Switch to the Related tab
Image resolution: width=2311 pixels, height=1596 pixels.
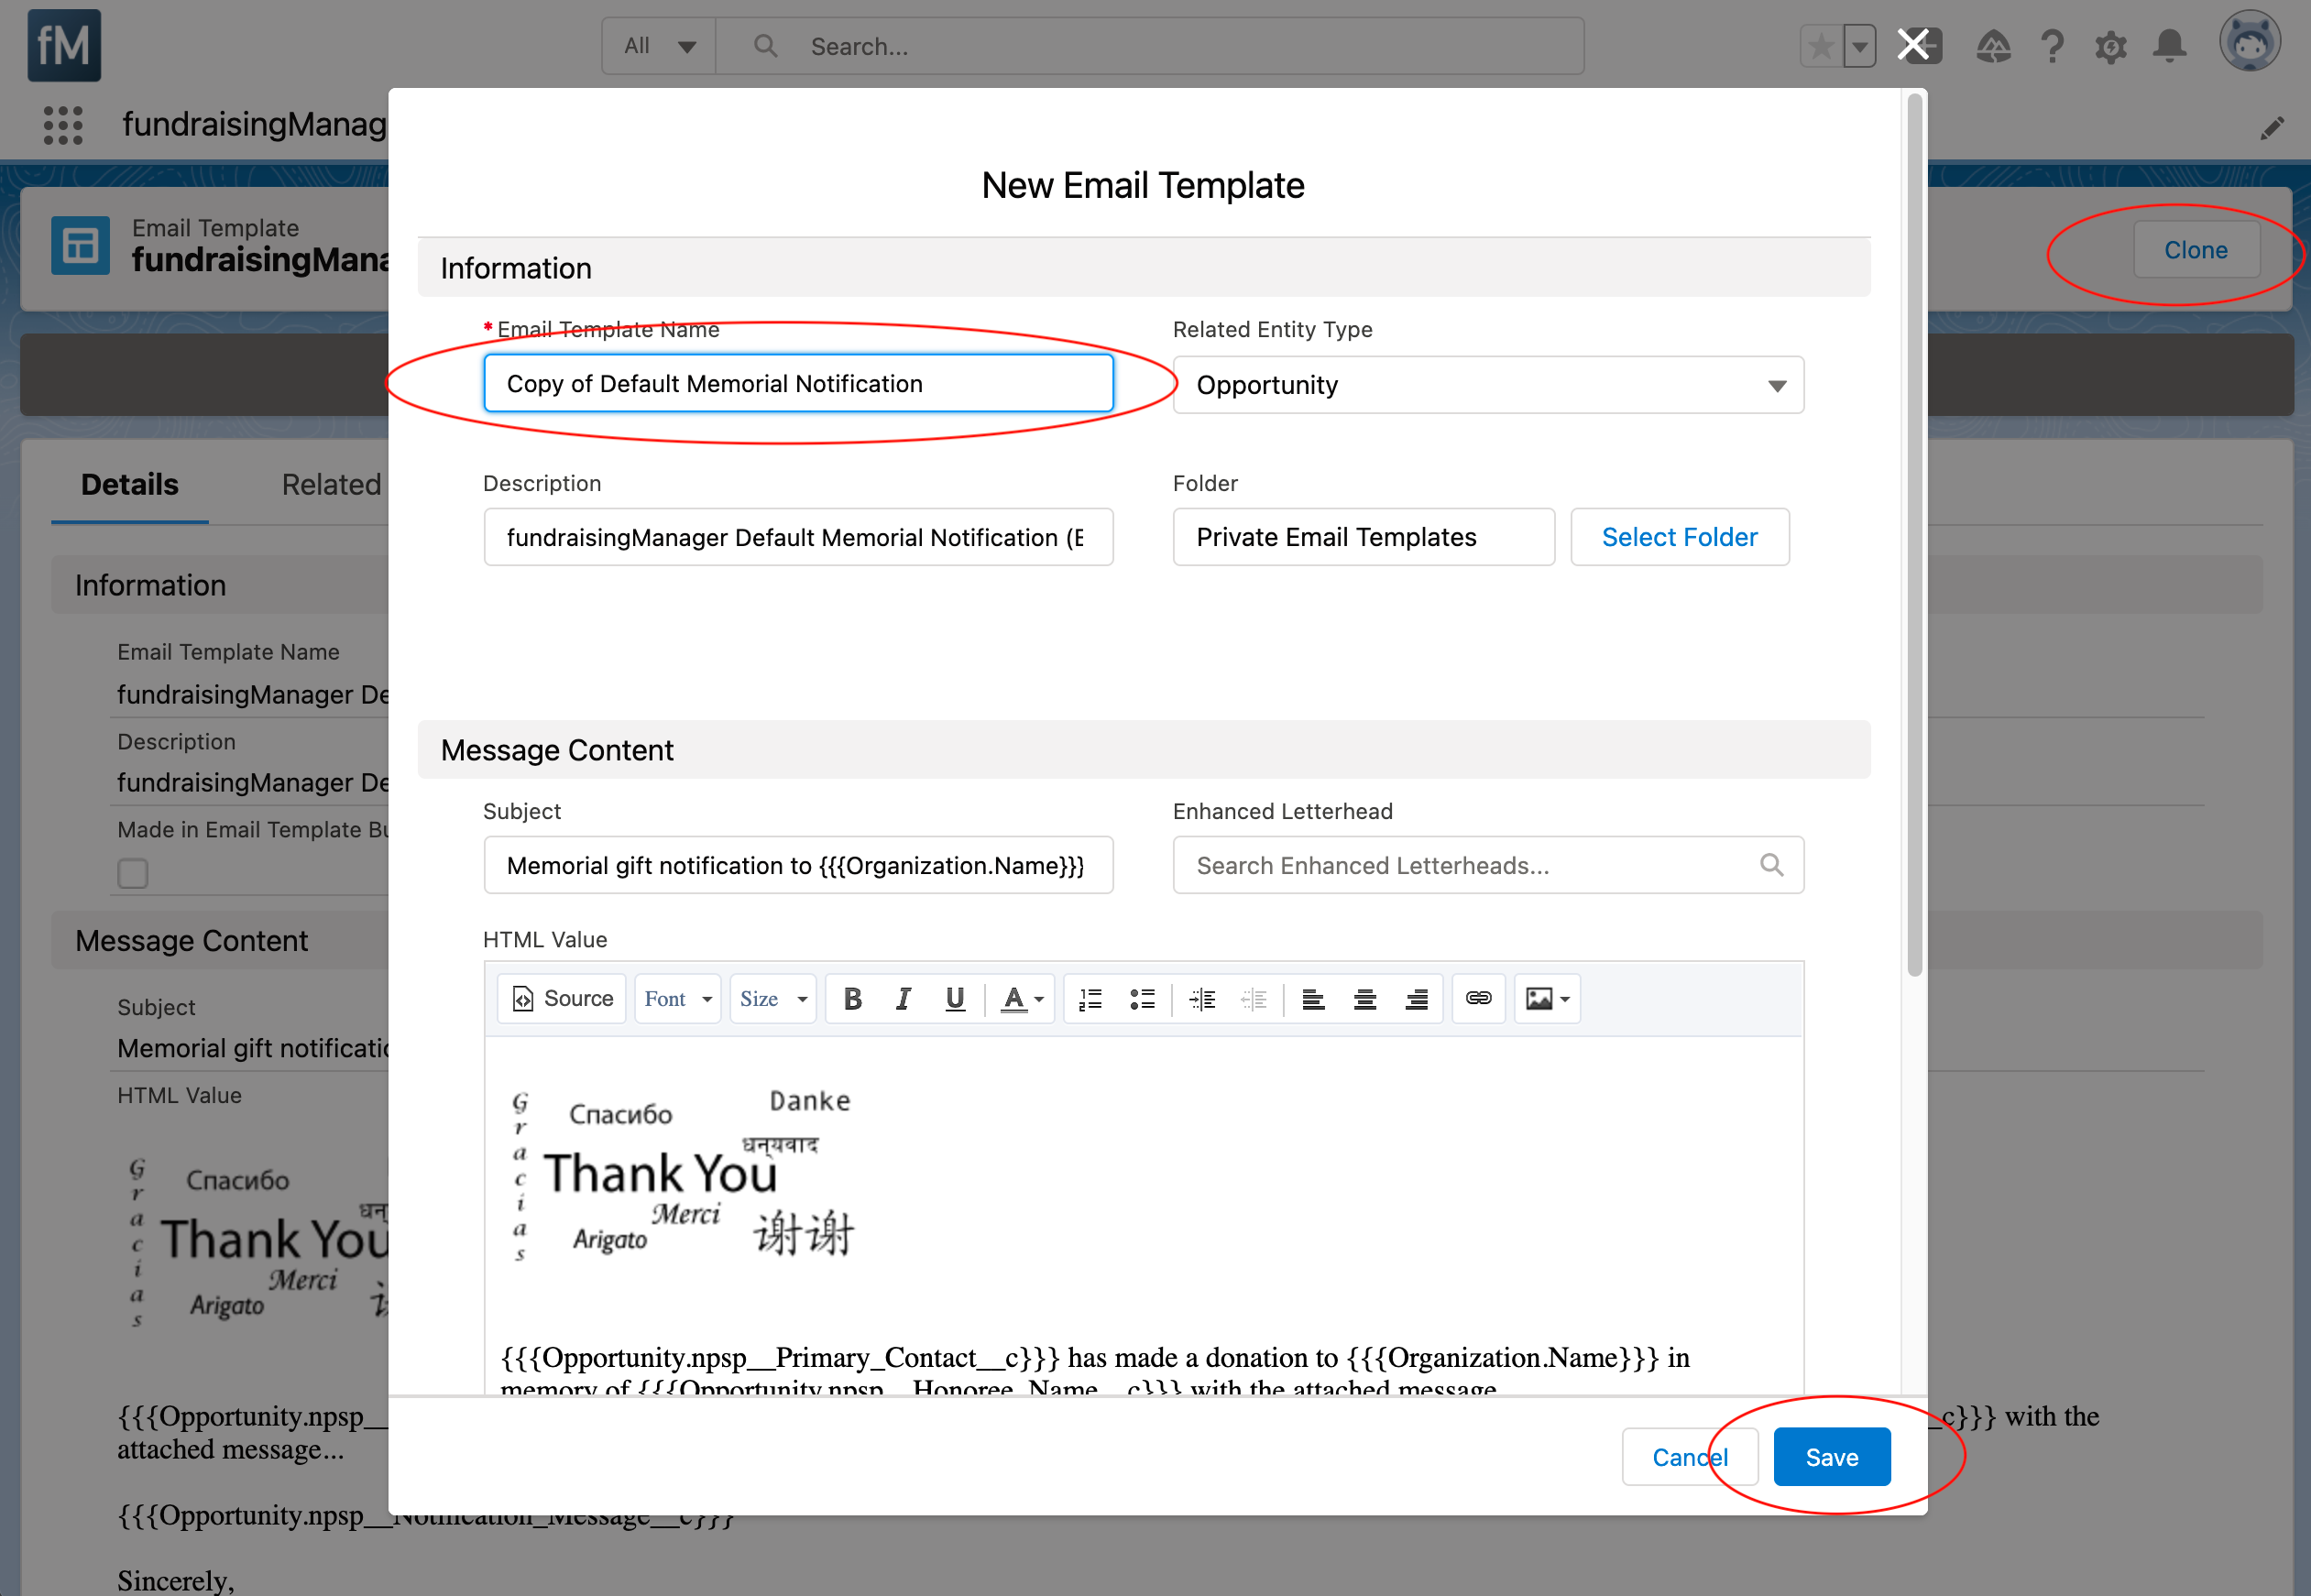(331, 485)
